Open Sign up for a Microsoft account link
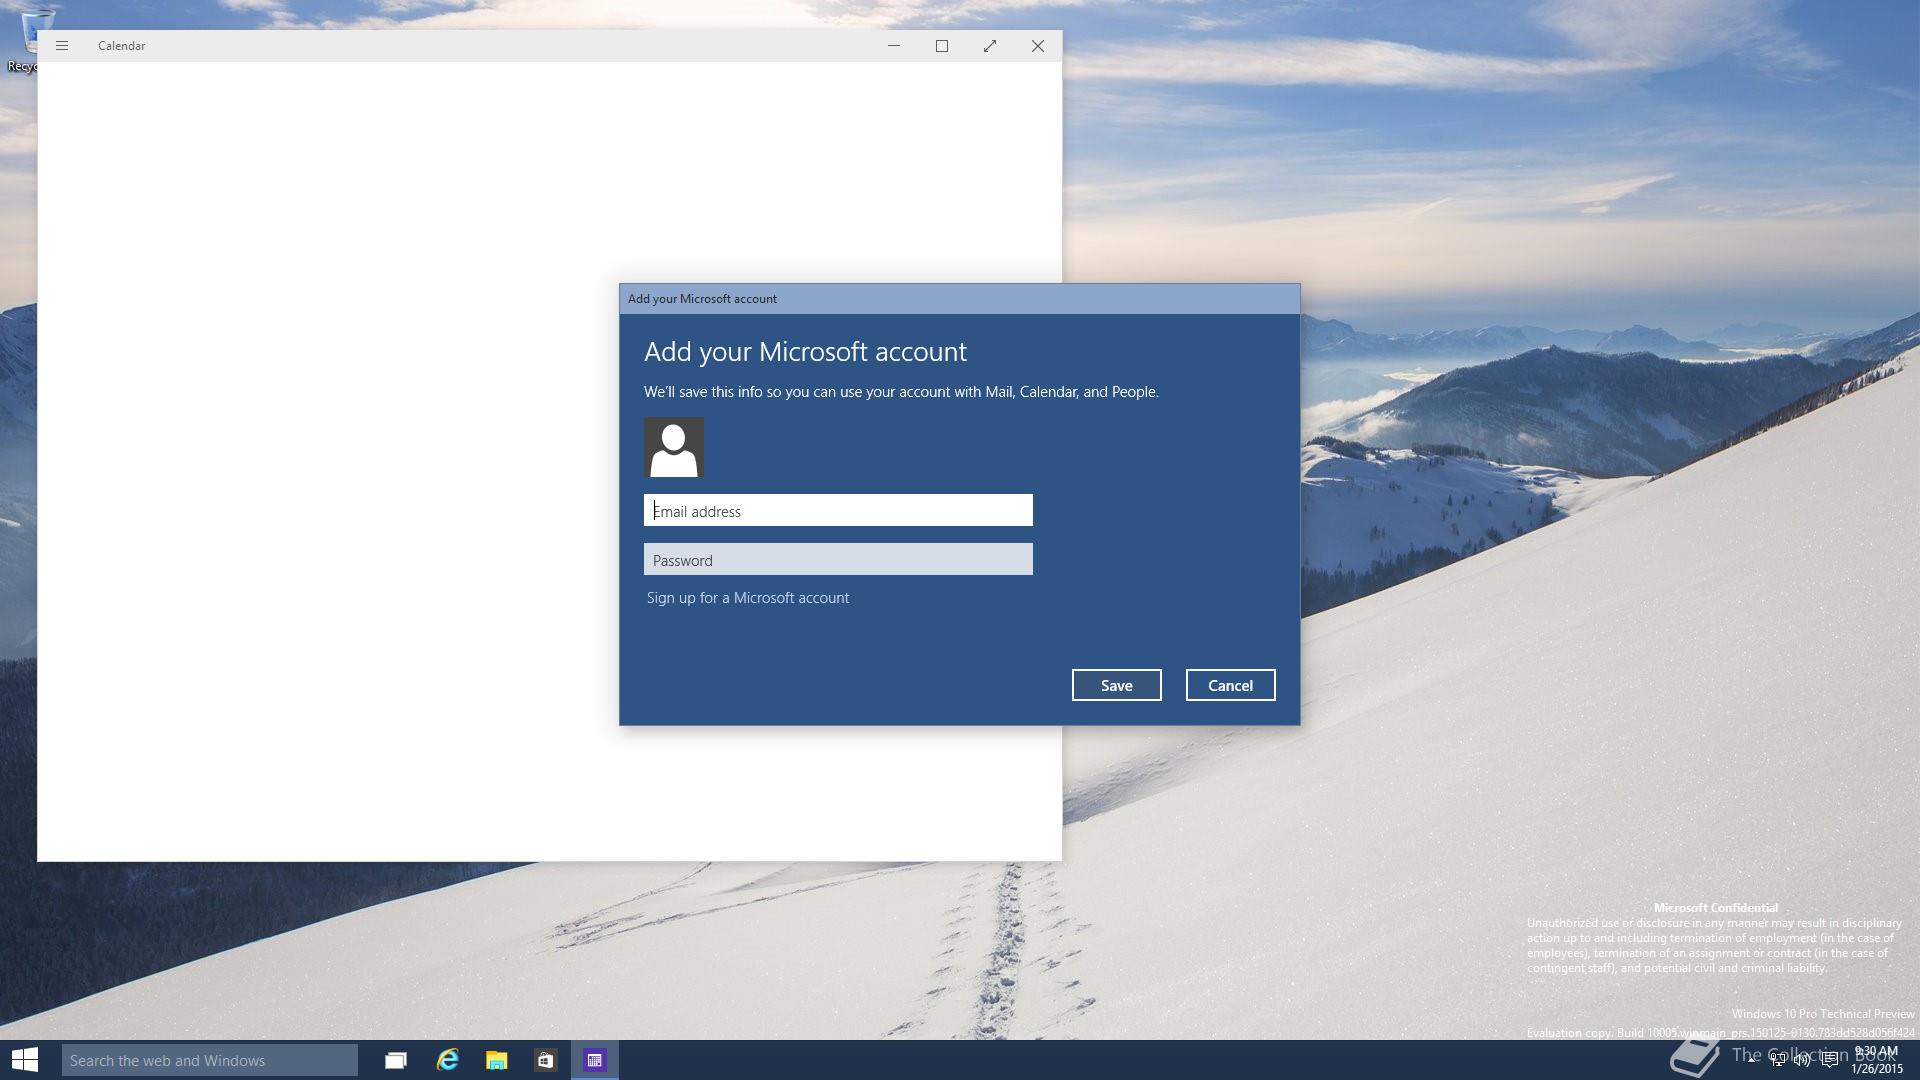Image resolution: width=1920 pixels, height=1080 pixels. (748, 598)
